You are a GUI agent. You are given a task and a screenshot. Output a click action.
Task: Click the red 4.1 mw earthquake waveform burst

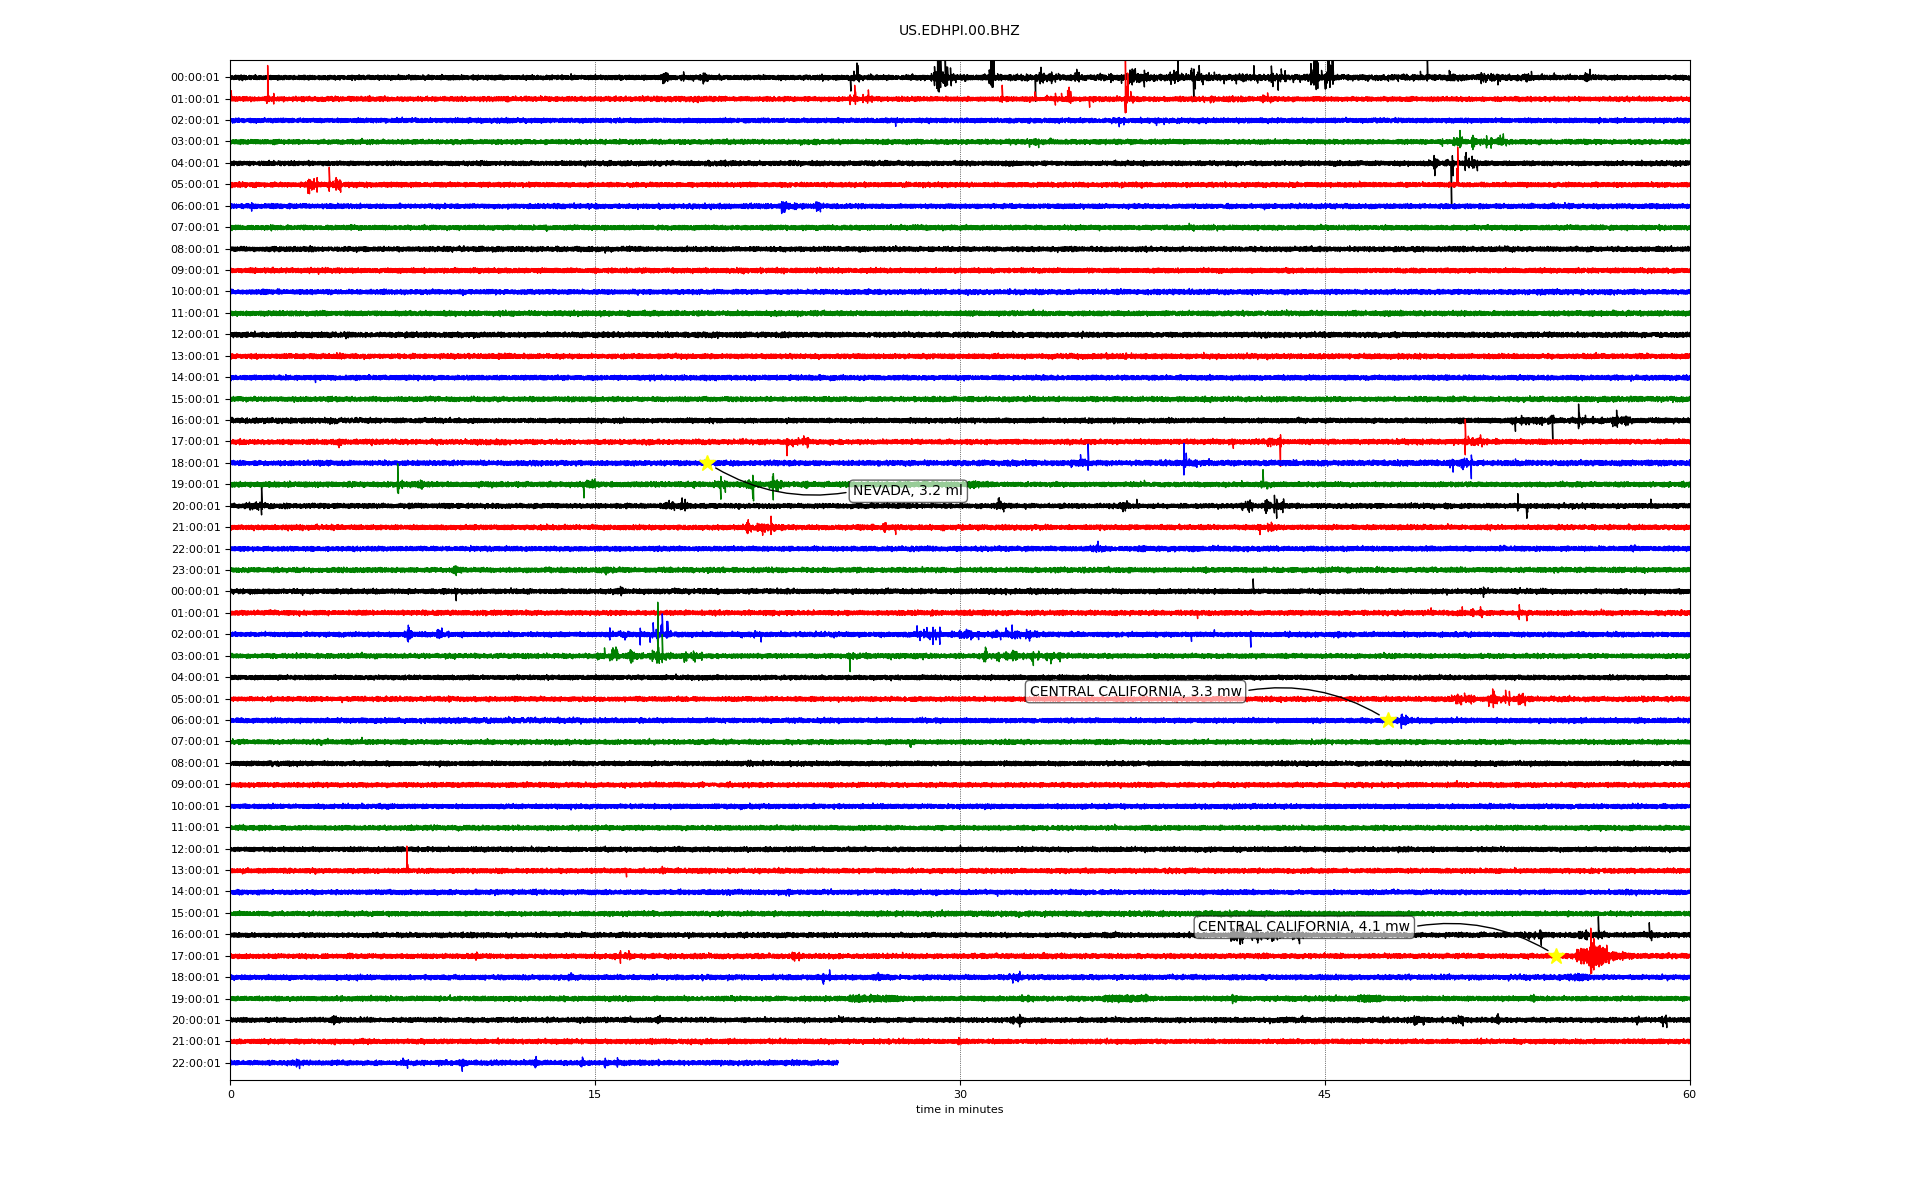click(1592, 957)
